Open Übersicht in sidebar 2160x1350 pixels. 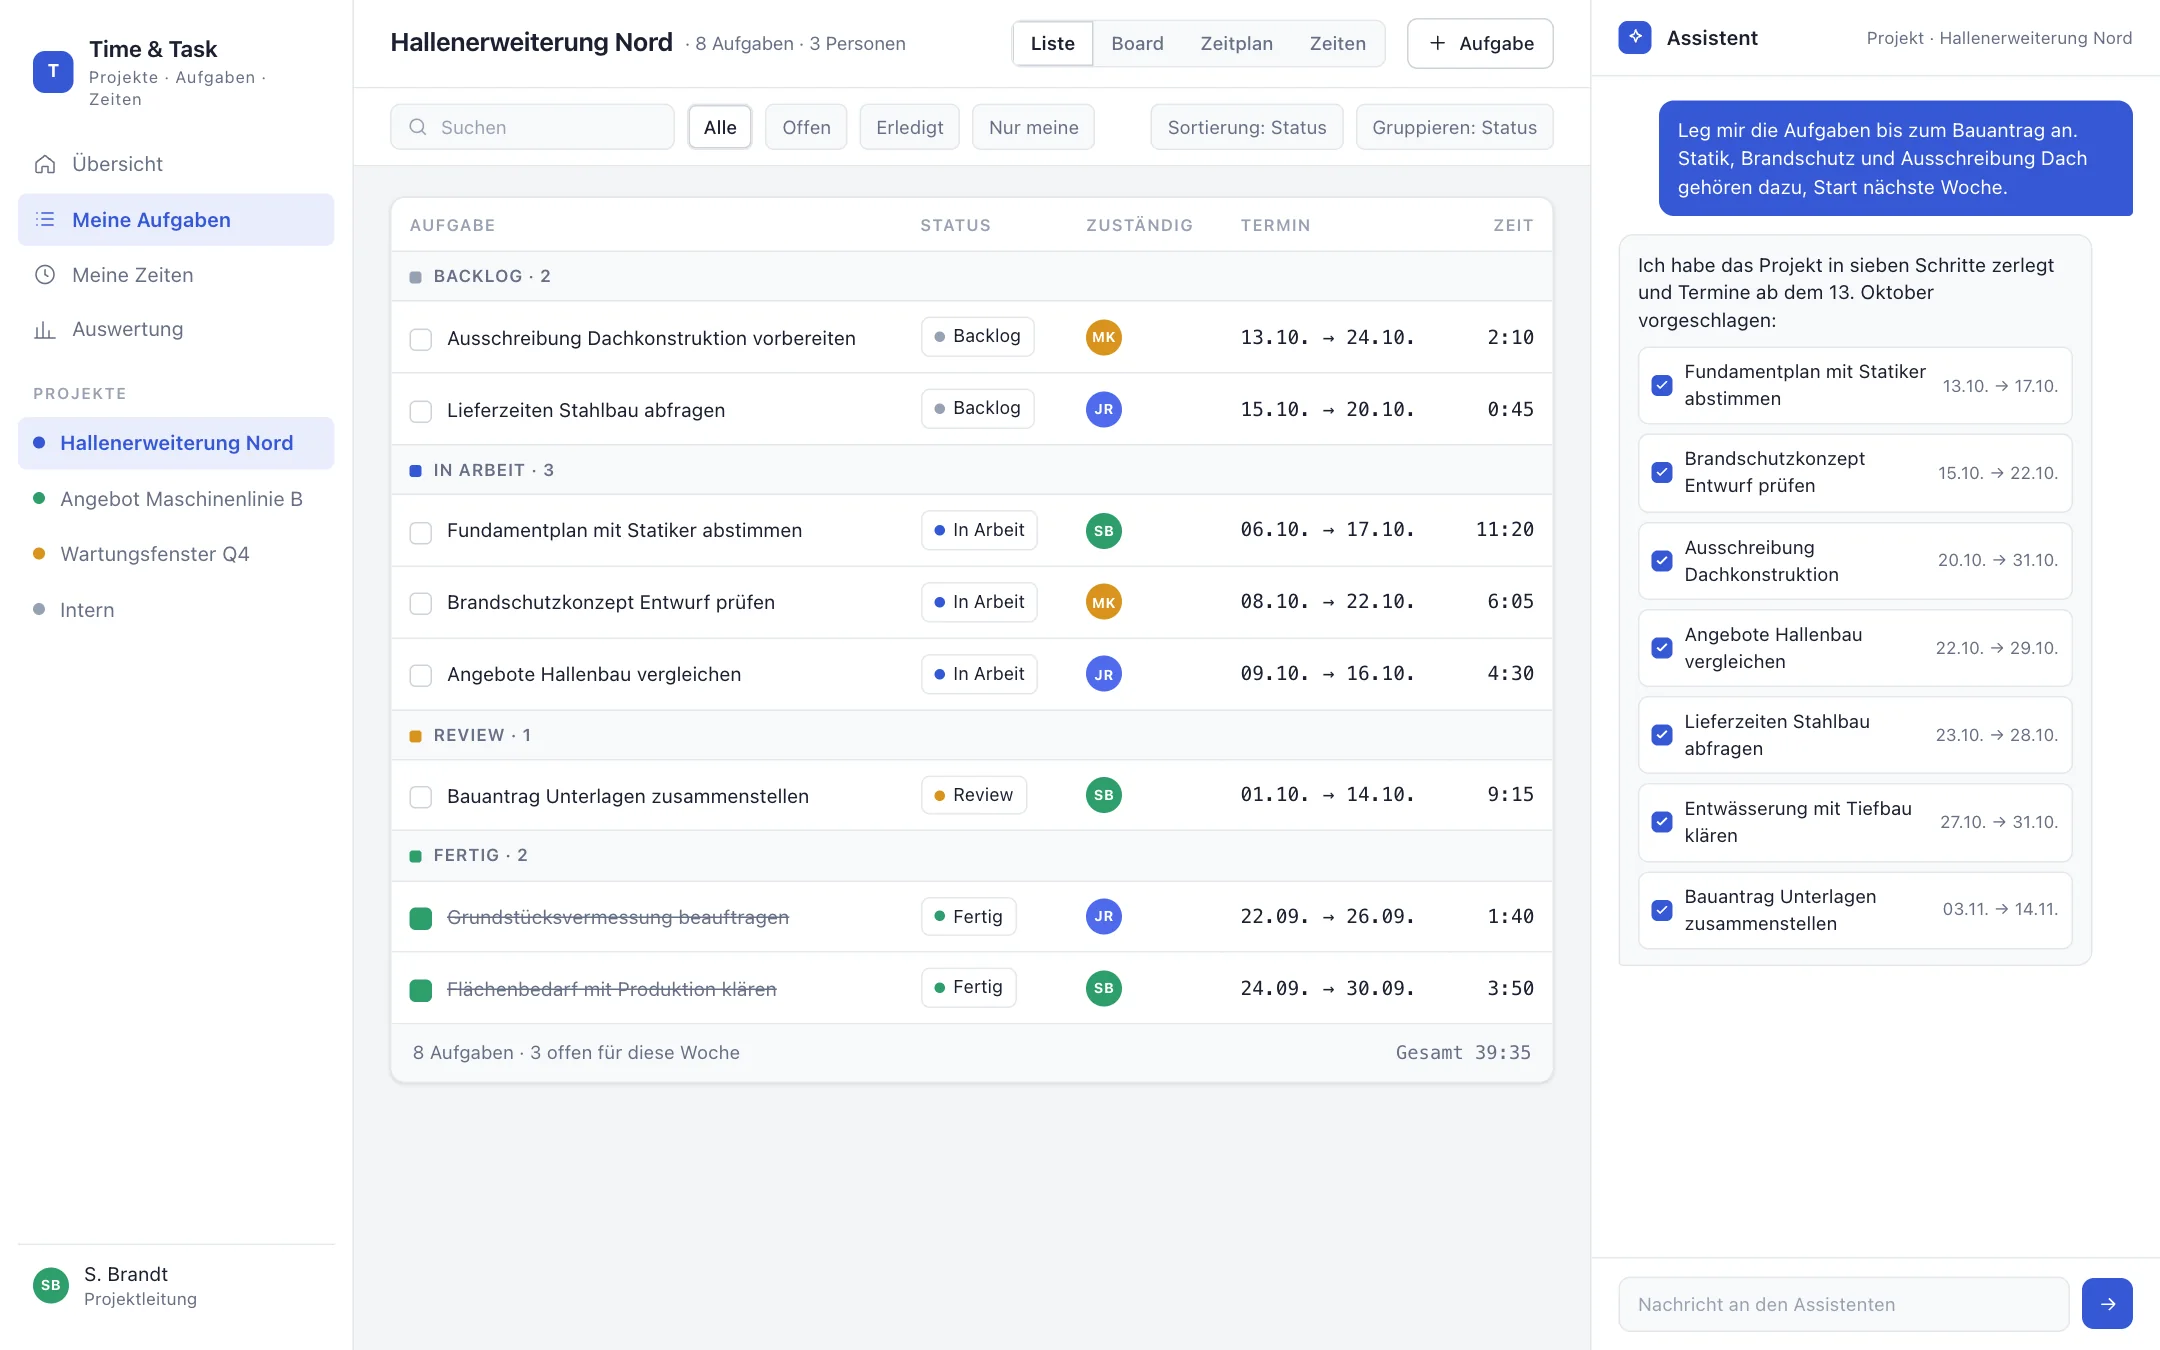176,164
